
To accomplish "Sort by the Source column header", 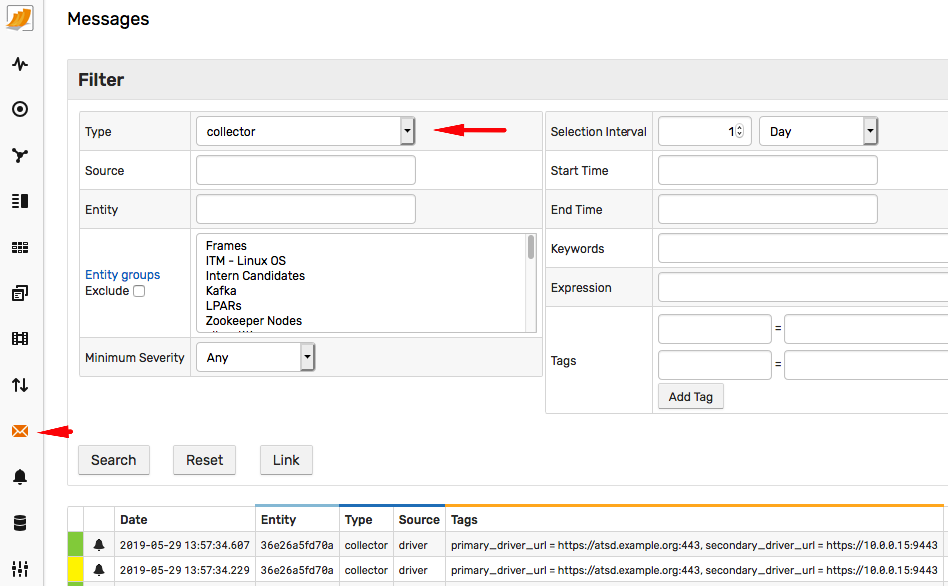I will [x=419, y=519].
